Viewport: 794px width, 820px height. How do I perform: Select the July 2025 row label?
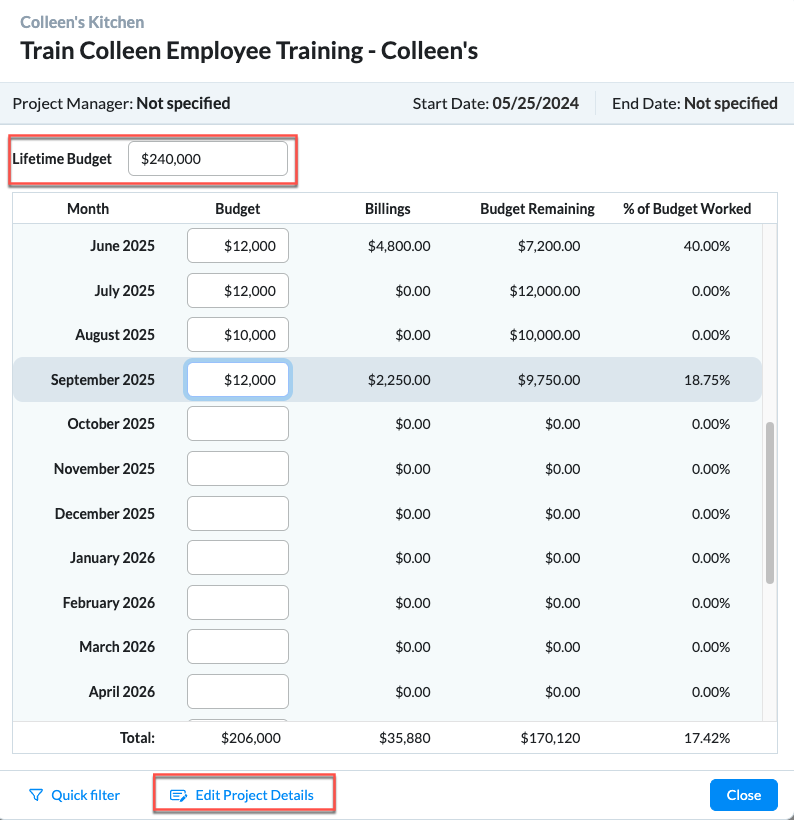click(x=124, y=290)
